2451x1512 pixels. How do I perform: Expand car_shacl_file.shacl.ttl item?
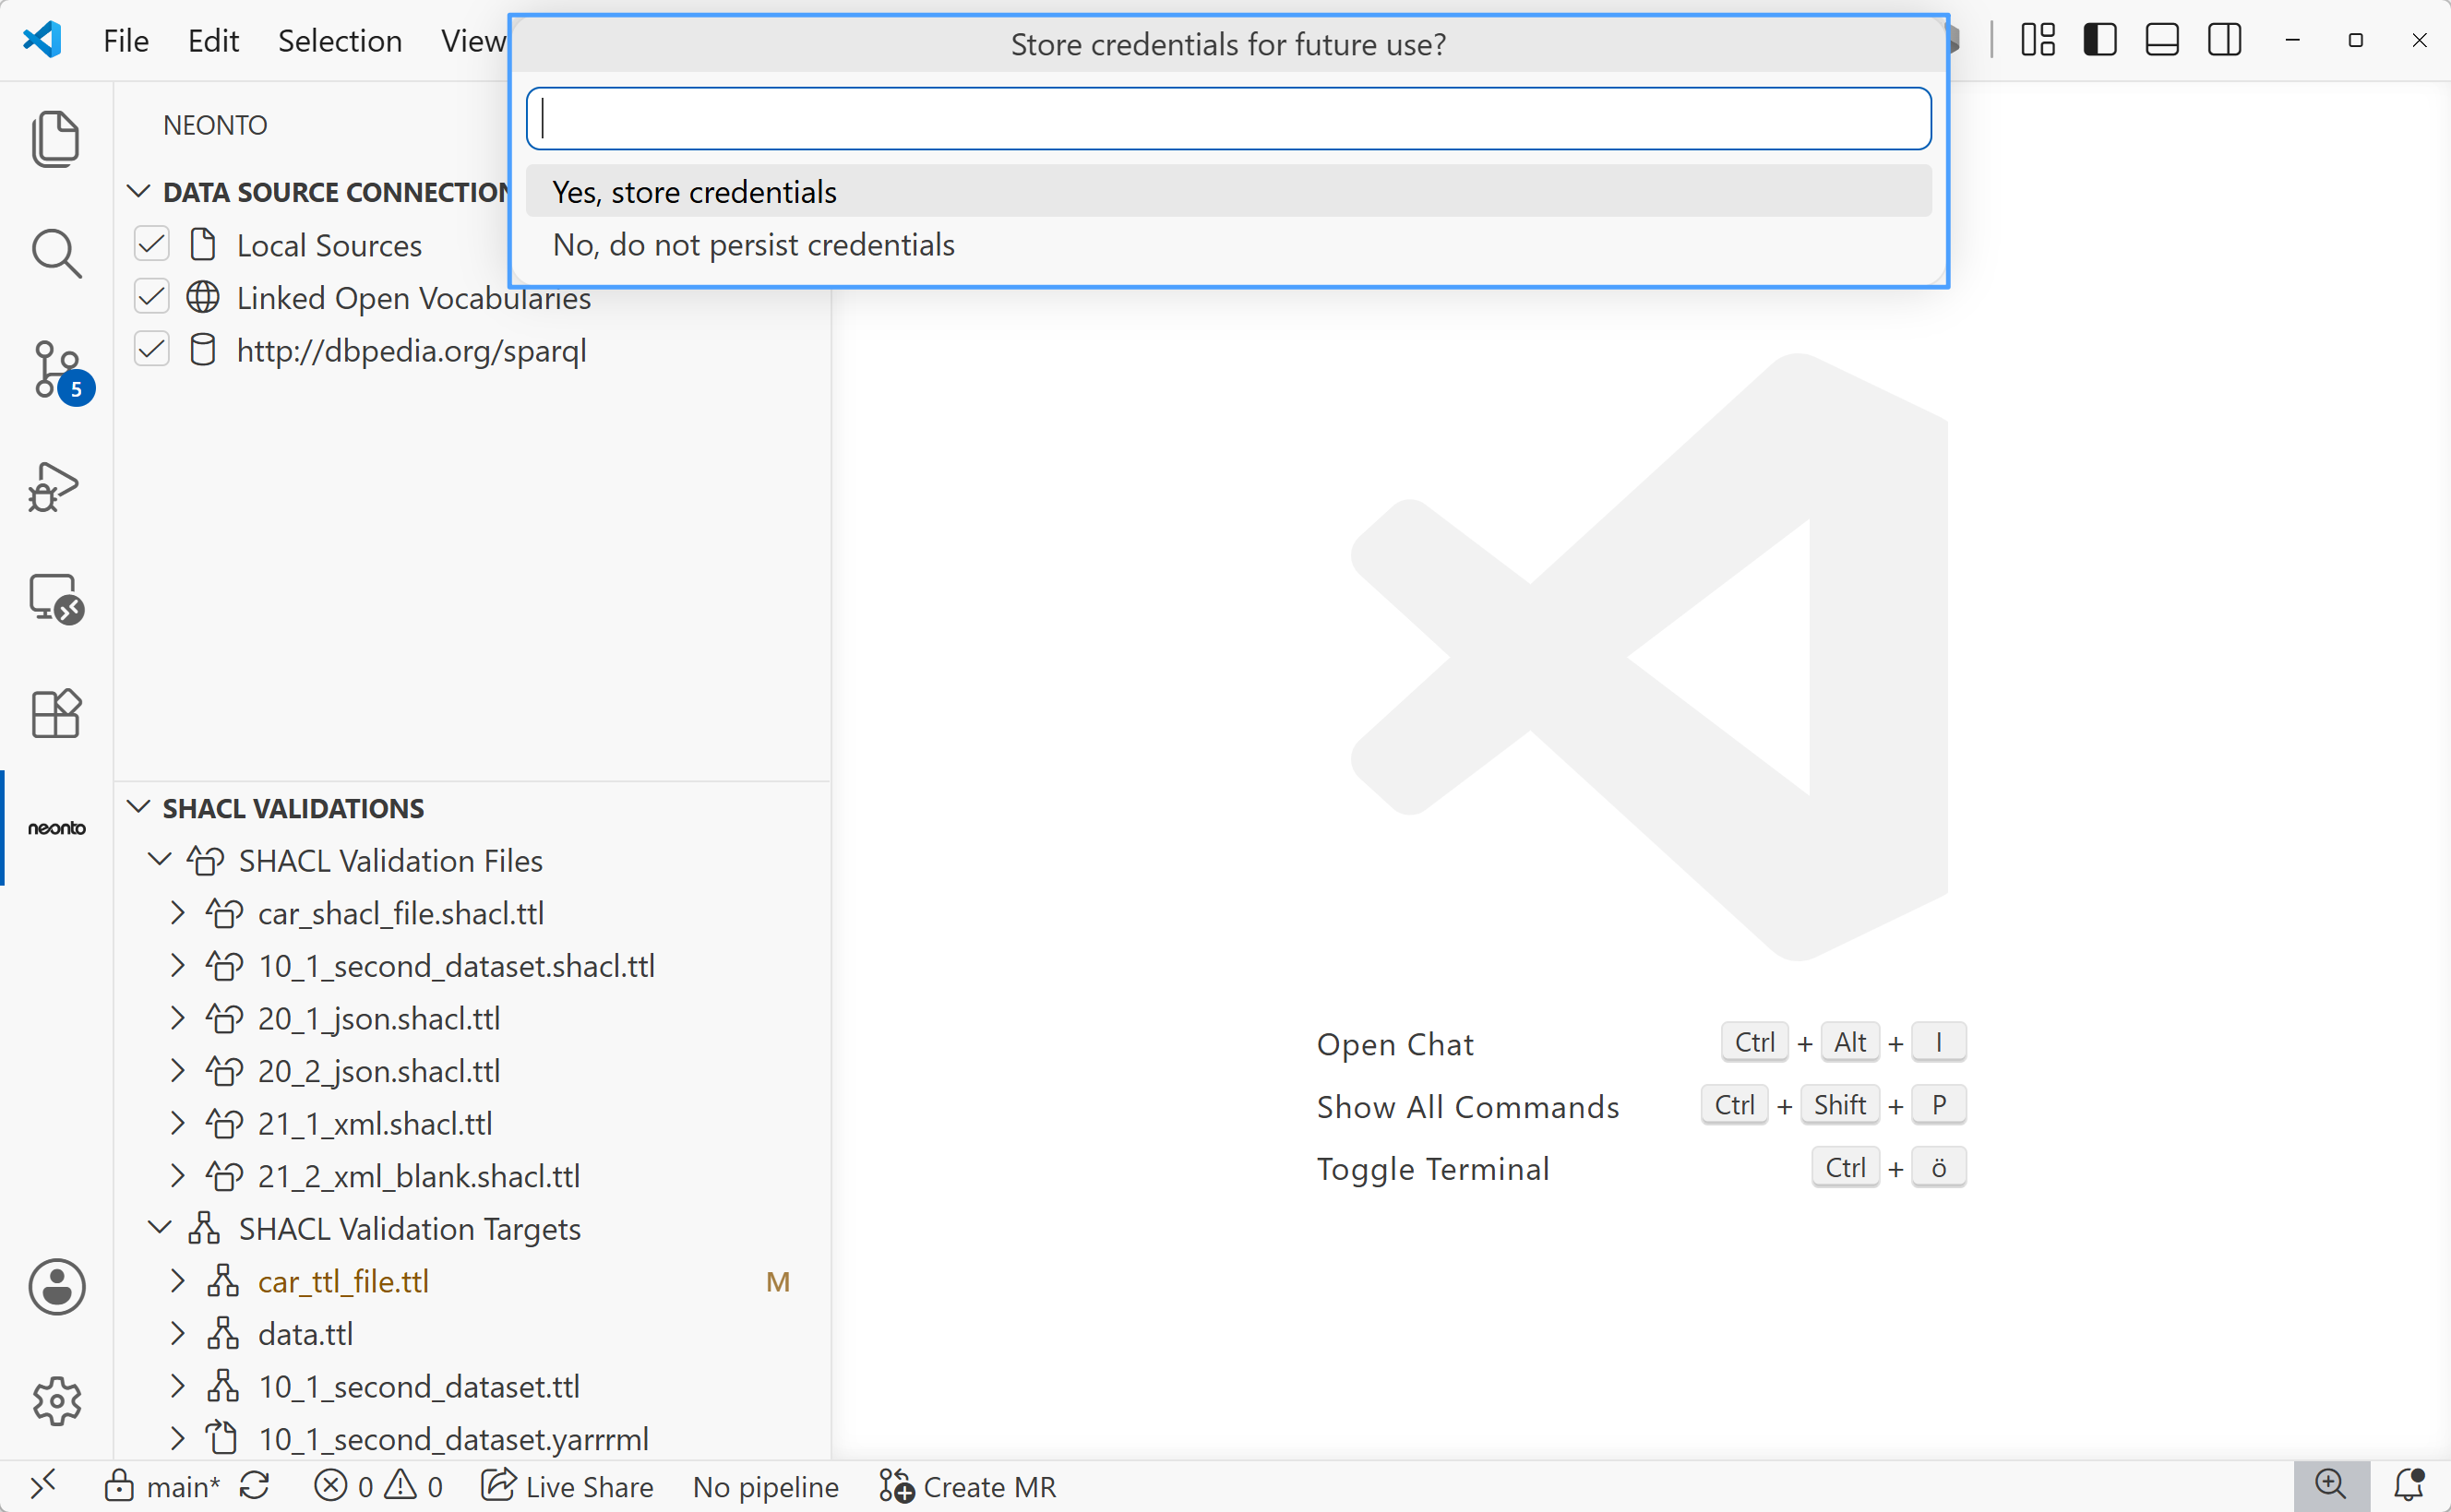pyautogui.click(x=177, y=913)
